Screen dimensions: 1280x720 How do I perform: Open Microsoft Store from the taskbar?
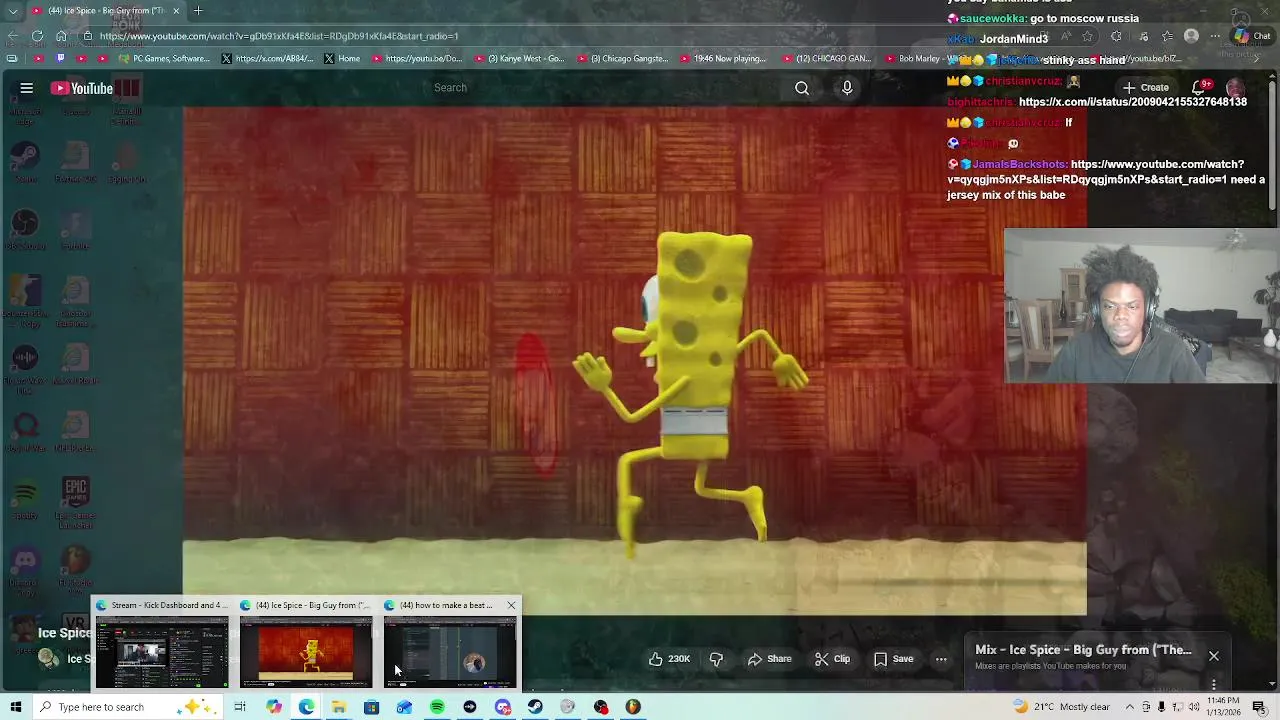coord(371,707)
